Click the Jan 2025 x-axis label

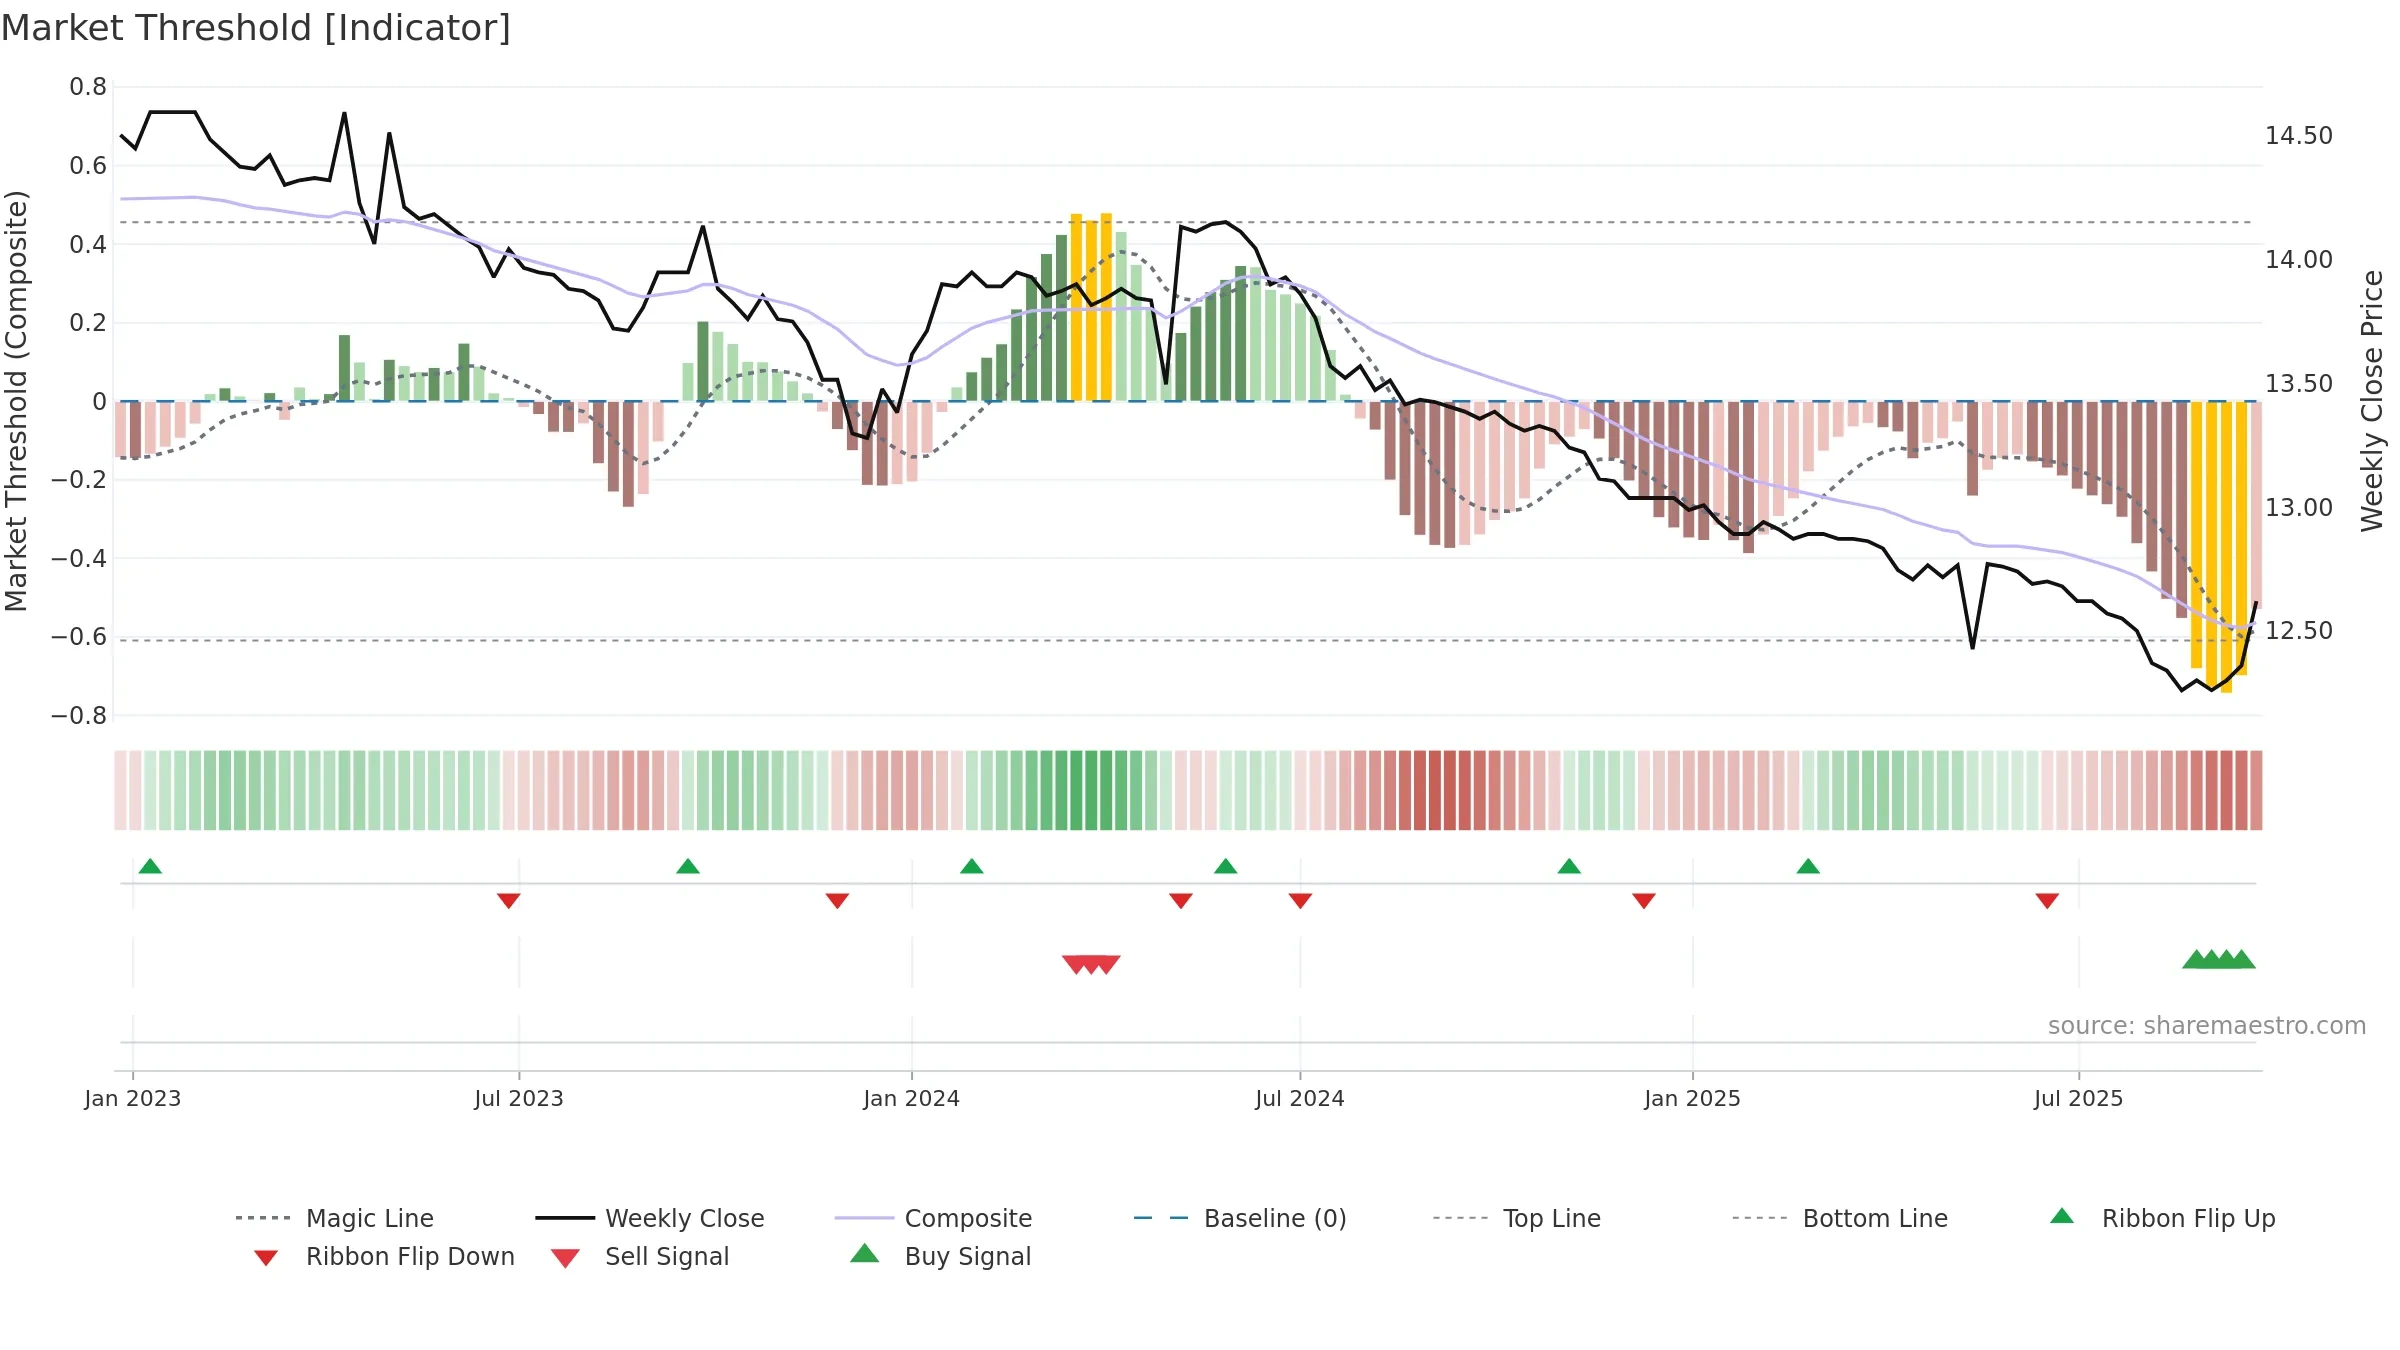coord(1693,1098)
